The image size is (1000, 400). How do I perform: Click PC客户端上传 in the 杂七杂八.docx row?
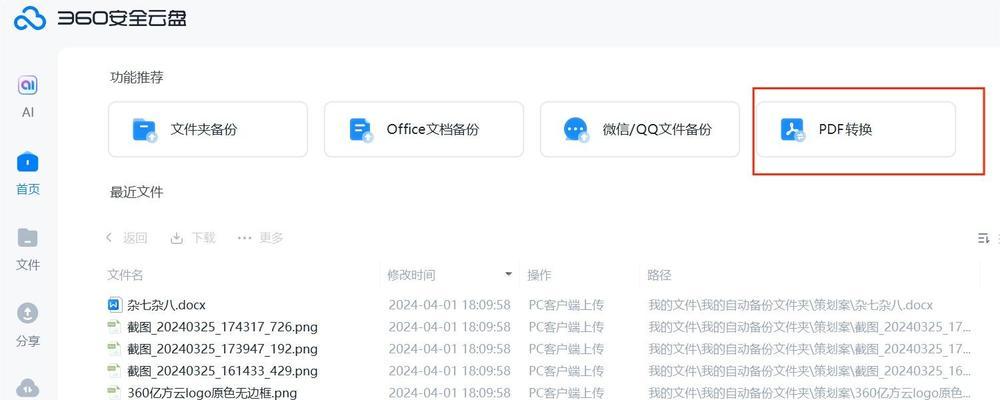(566, 305)
